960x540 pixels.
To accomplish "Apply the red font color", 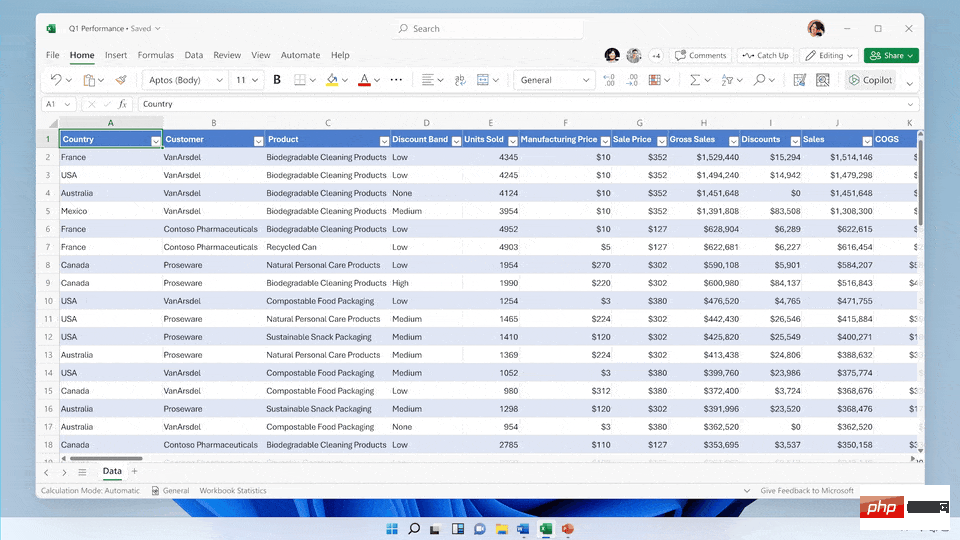I will point(364,80).
